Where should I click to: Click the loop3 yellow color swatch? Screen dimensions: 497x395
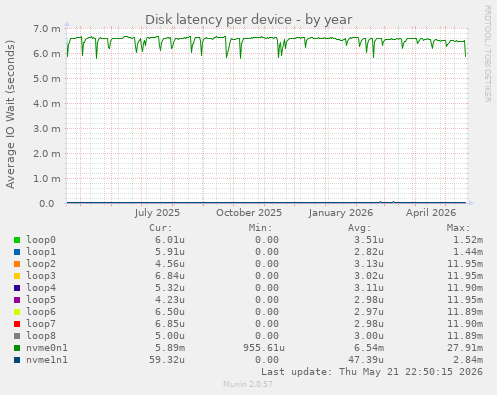point(17,276)
